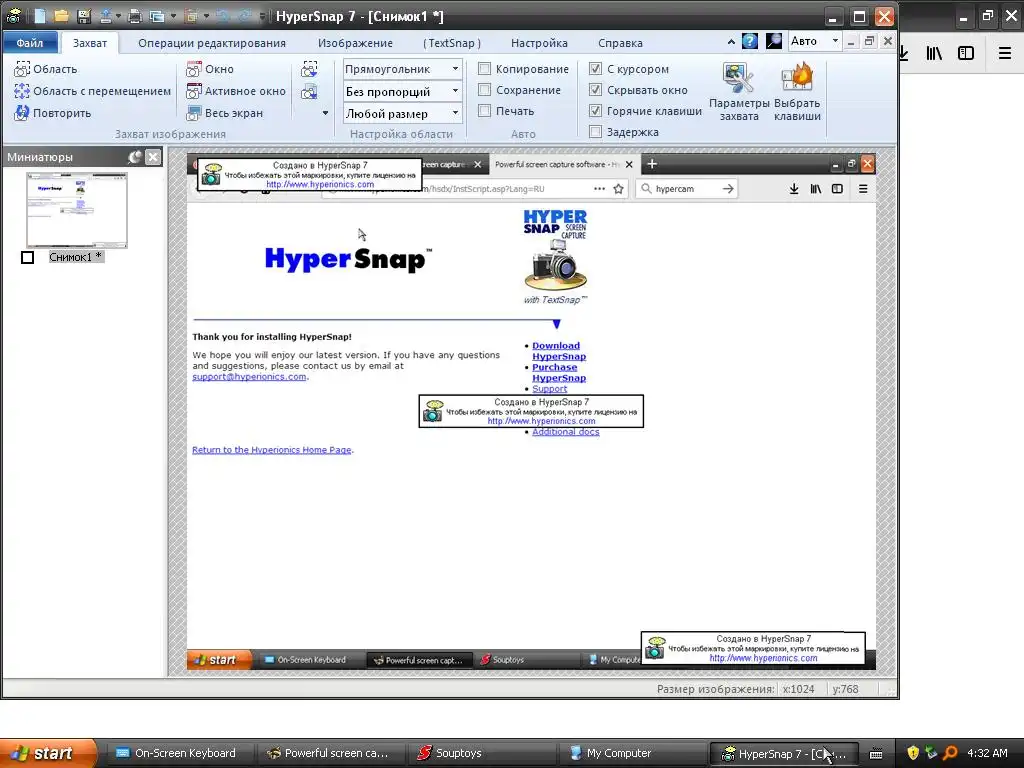The image size is (1024, 768).
Task: Switch to the Настройка tab
Action: click(539, 42)
